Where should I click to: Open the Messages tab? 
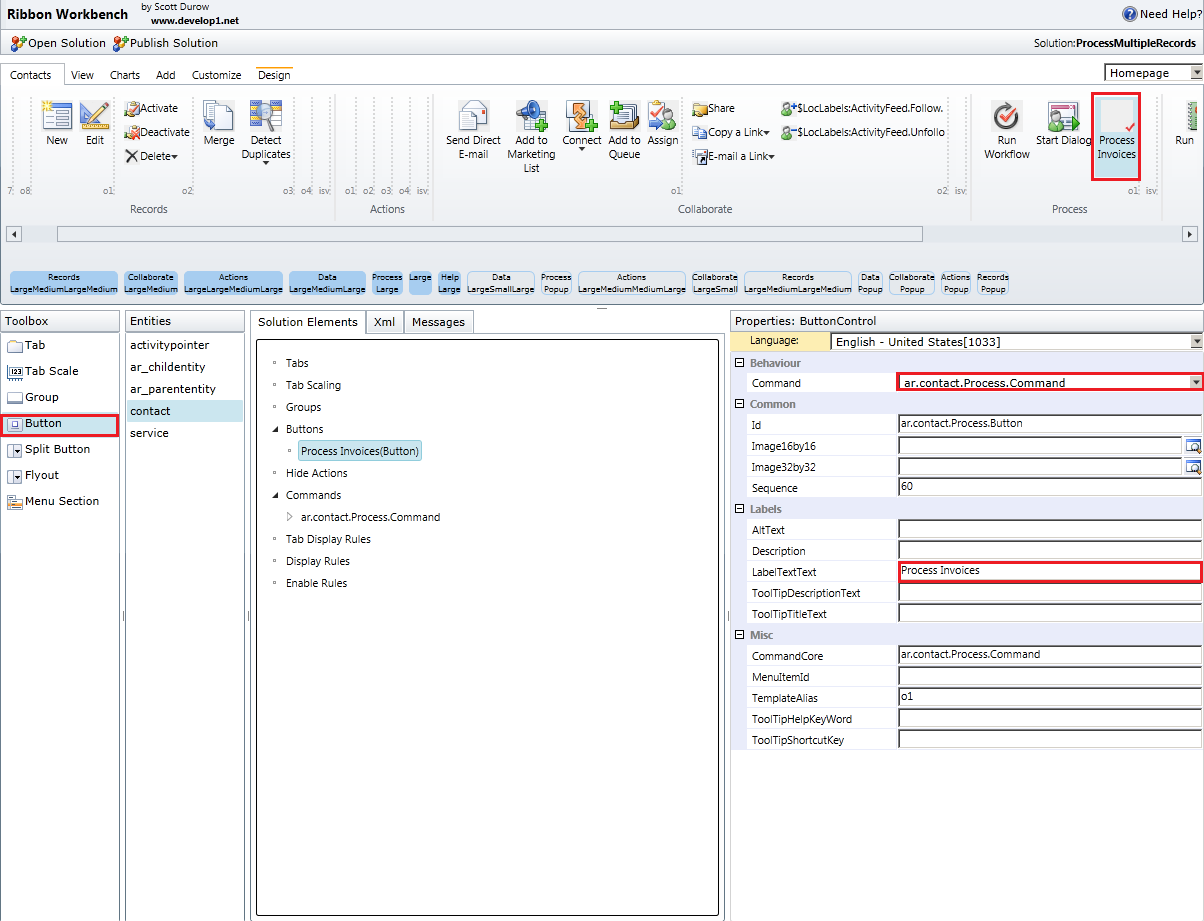pos(438,322)
